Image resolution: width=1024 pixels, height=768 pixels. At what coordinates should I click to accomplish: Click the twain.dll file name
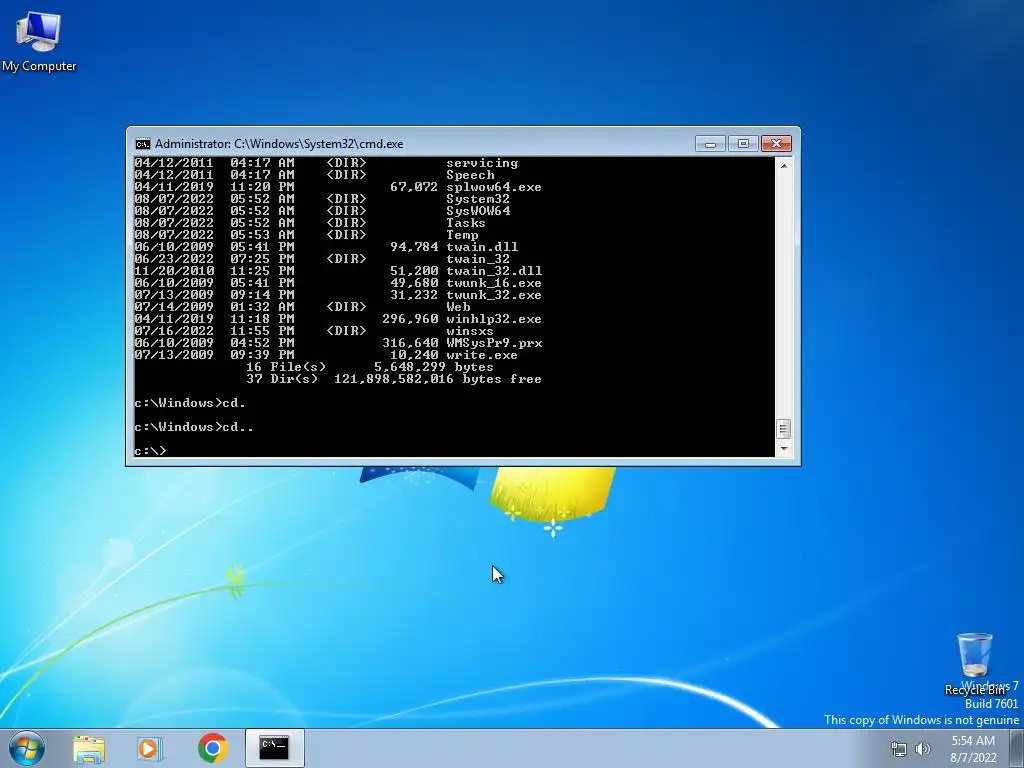[x=482, y=247]
